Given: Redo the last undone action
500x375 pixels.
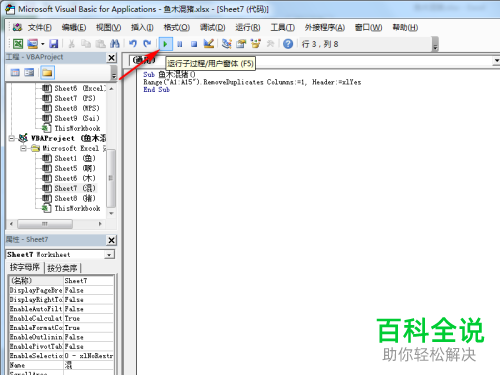Looking at the screenshot, I should [x=147, y=44].
